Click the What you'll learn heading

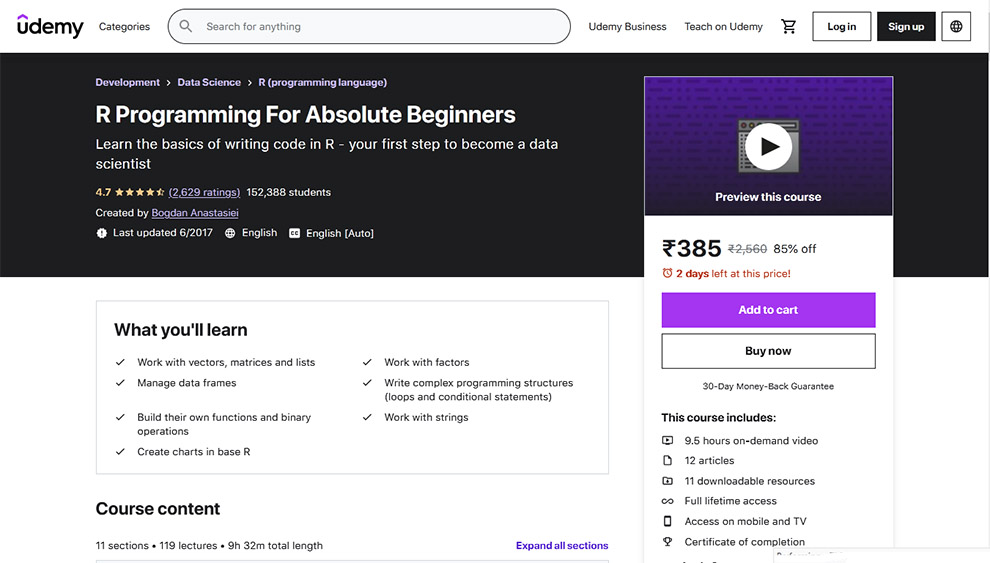[181, 330]
